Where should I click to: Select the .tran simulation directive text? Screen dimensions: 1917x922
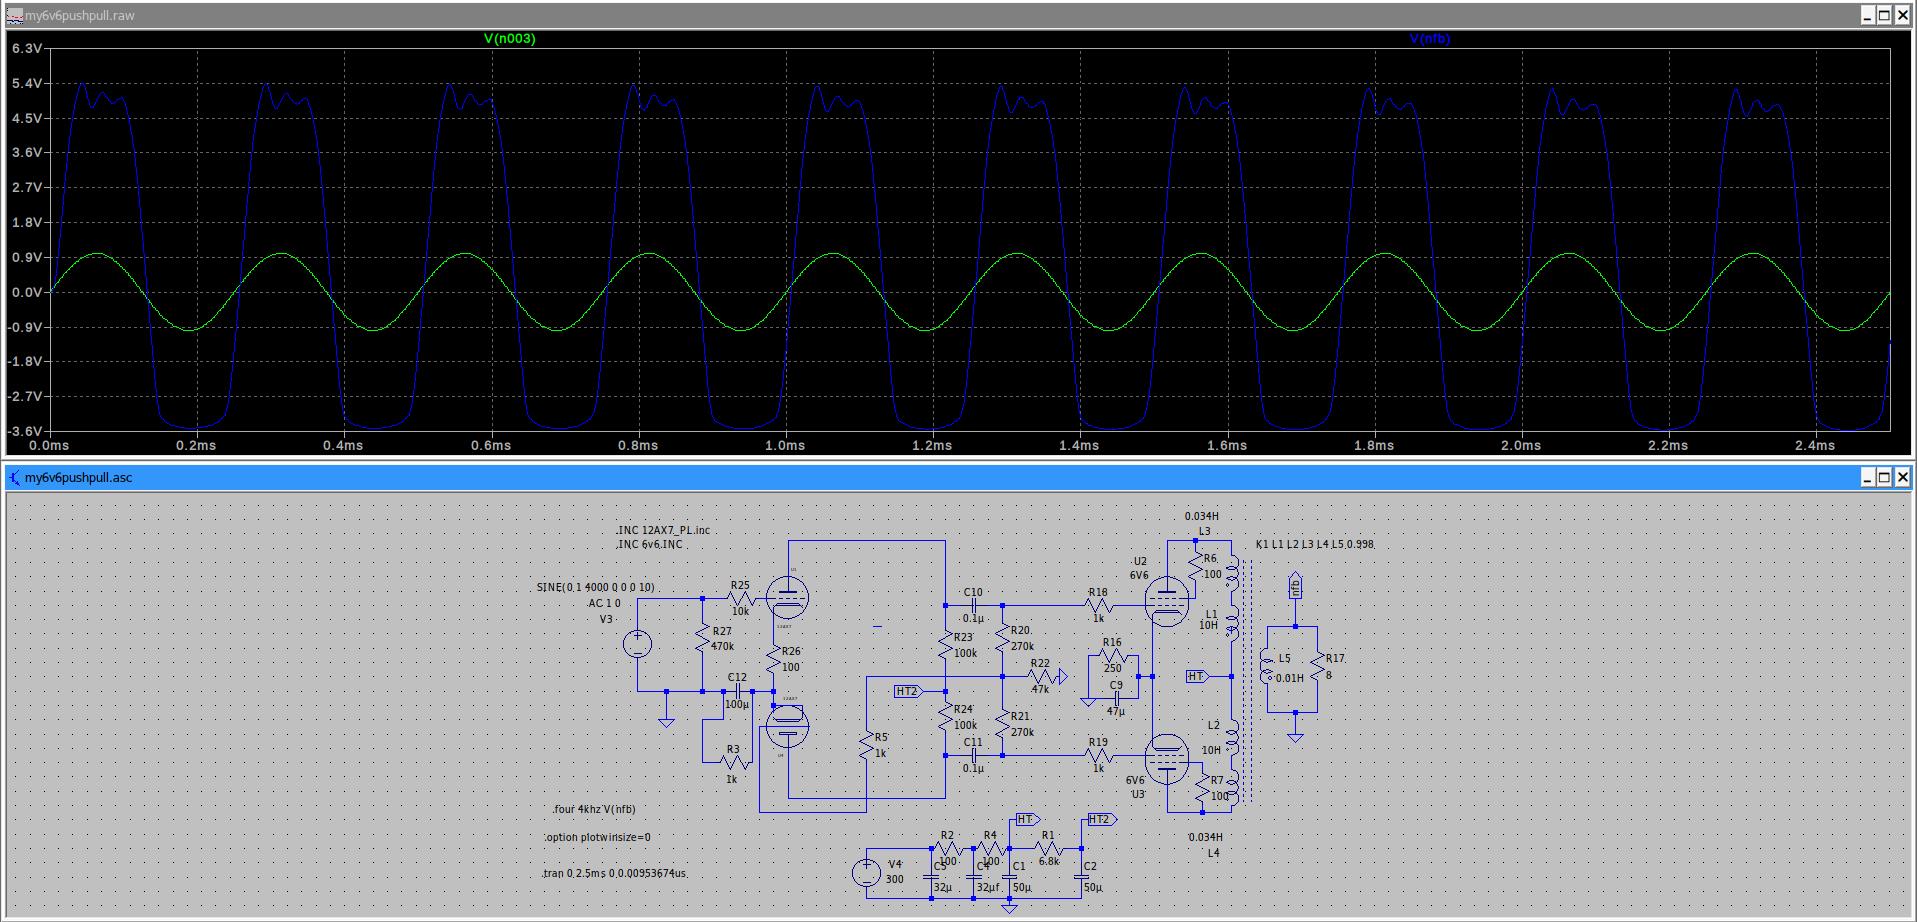coord(615,873)
